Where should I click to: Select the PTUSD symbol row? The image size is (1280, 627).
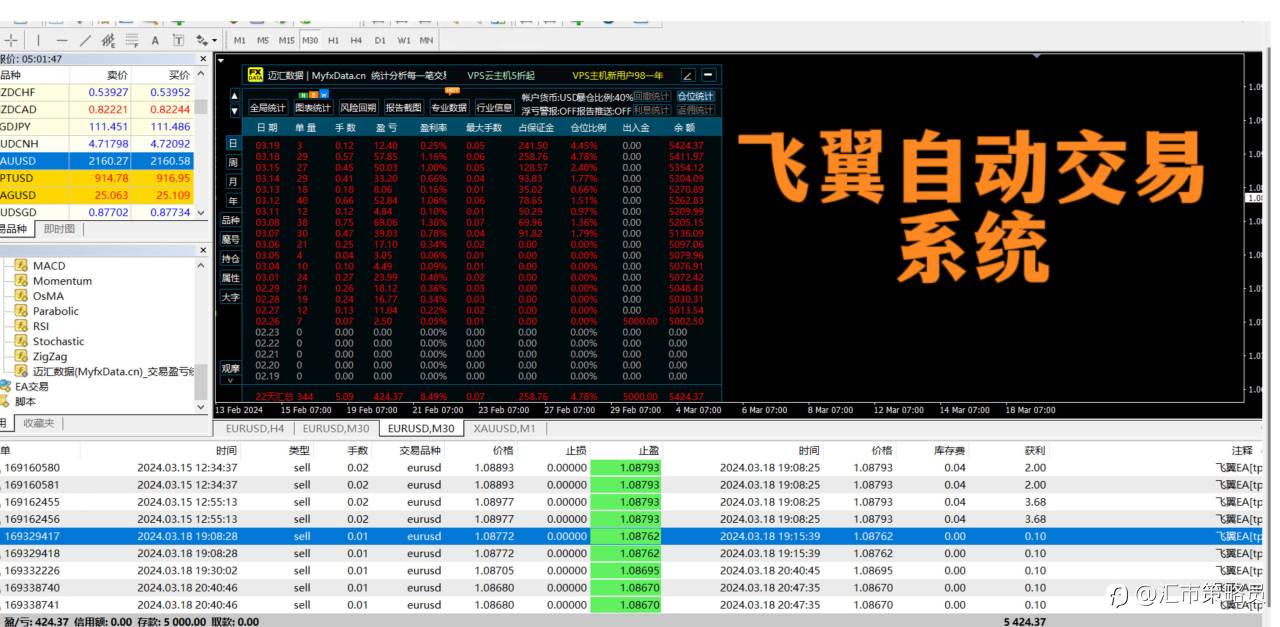click(97, 177)
